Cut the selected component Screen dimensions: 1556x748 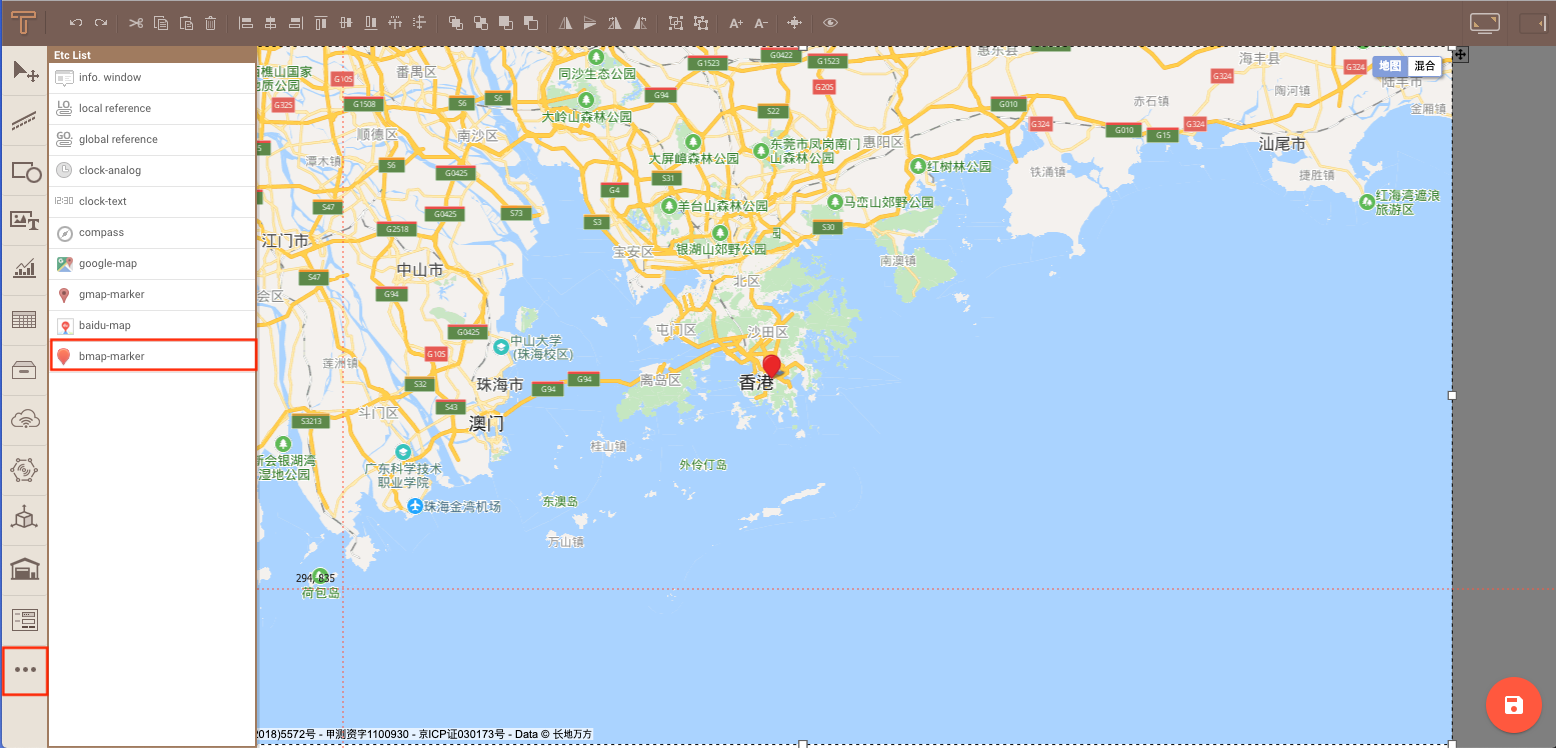tap(136, 22)
